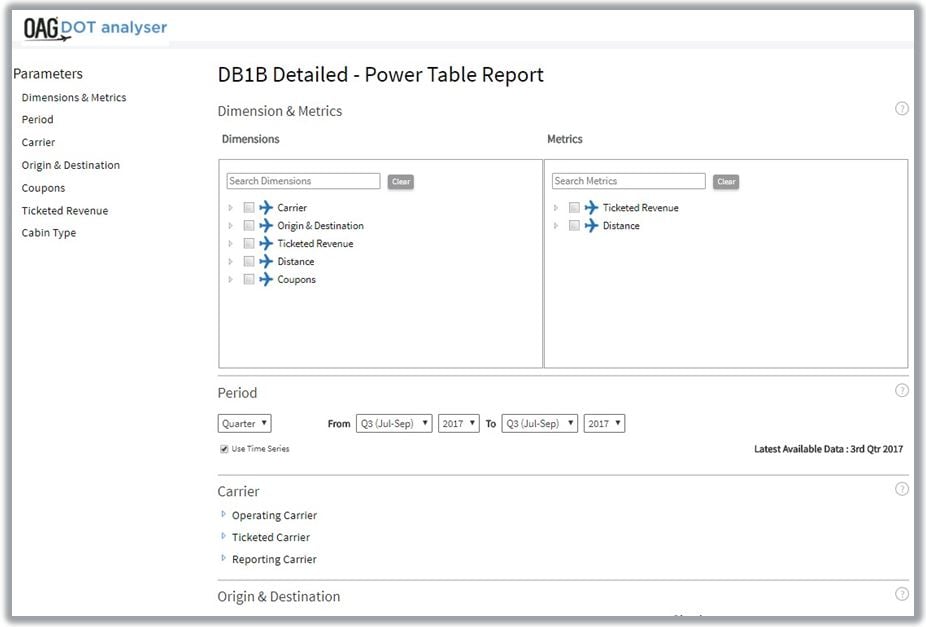Expand the Operating Carrier section
Image resolution: width=926 pixels, height=627 pixels.
(224, 515)
